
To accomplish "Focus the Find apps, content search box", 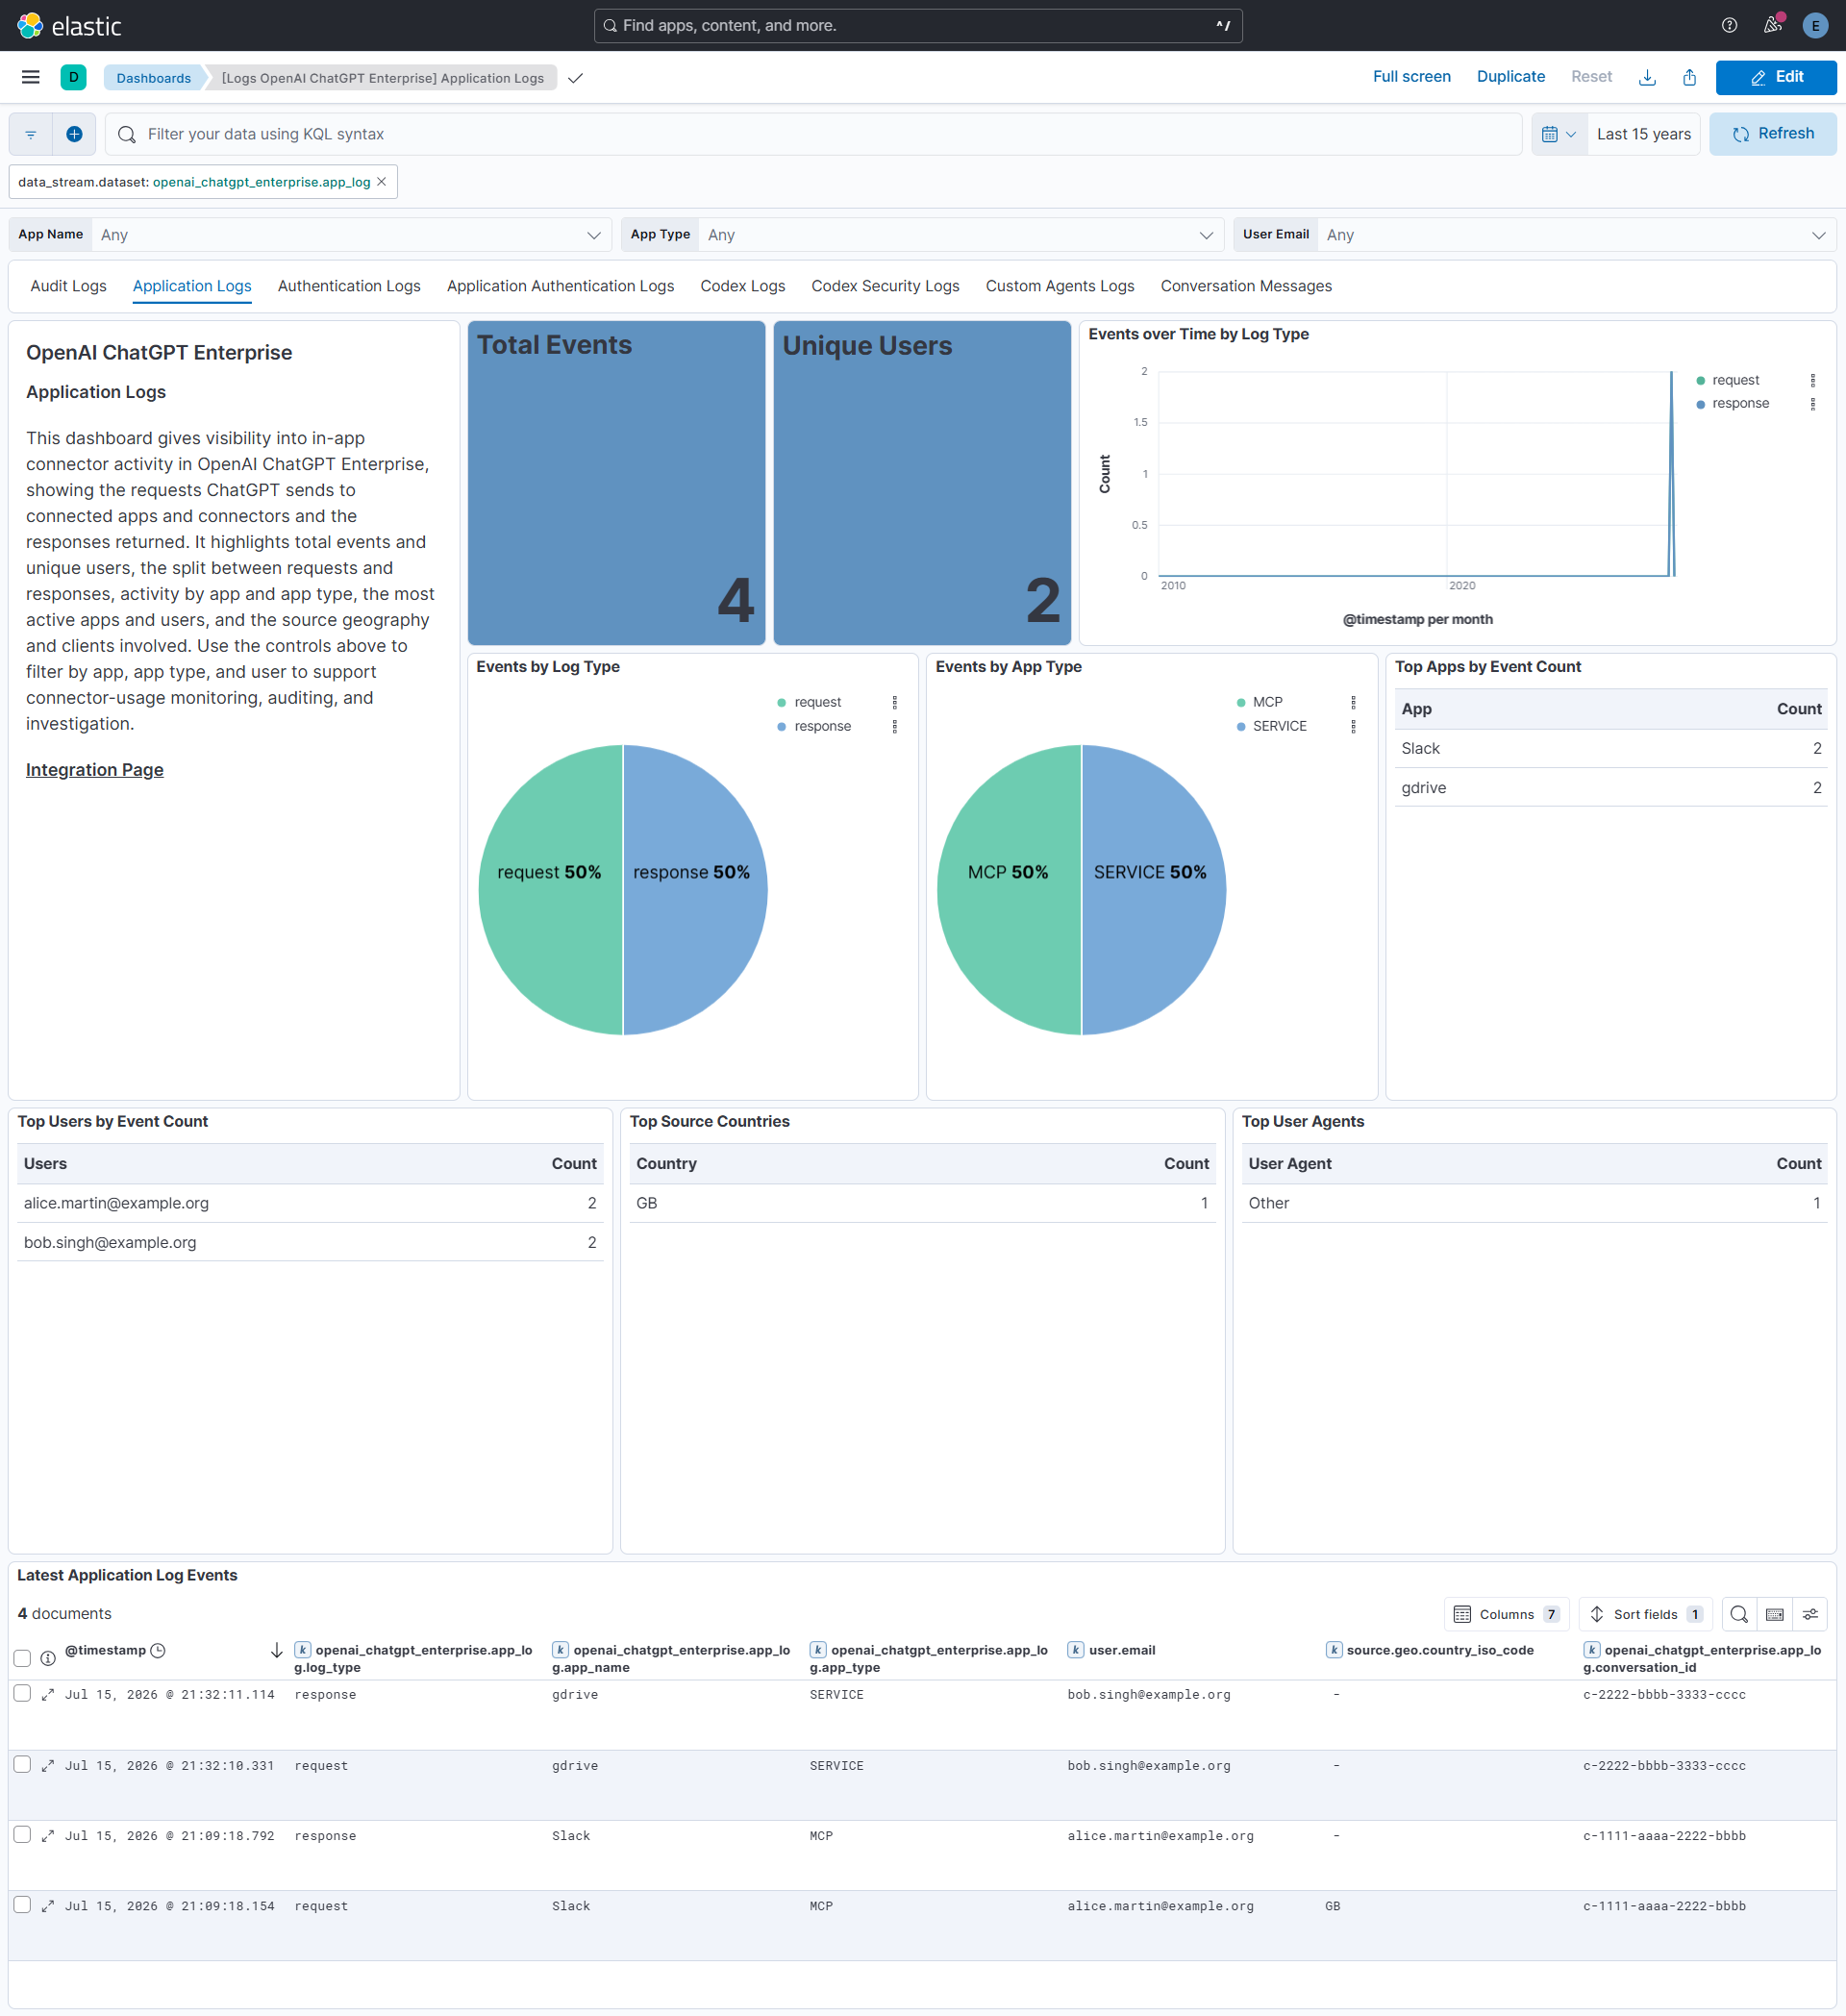I will pos(918,26).
